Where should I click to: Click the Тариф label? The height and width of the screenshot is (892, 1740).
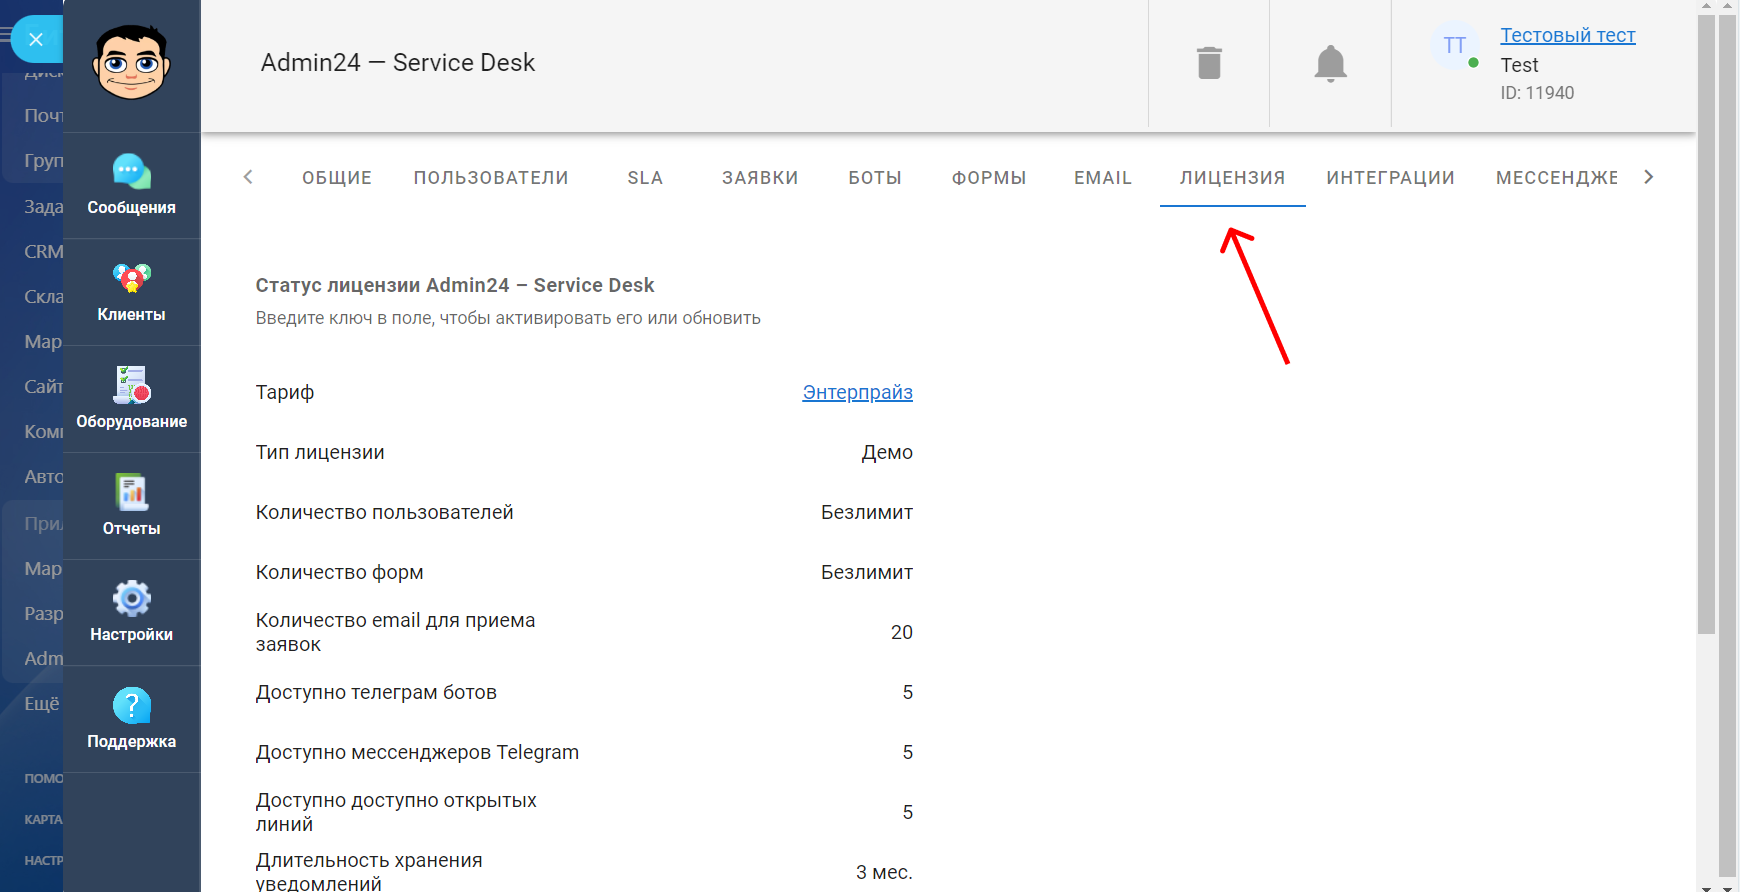[x=285, y=392]
